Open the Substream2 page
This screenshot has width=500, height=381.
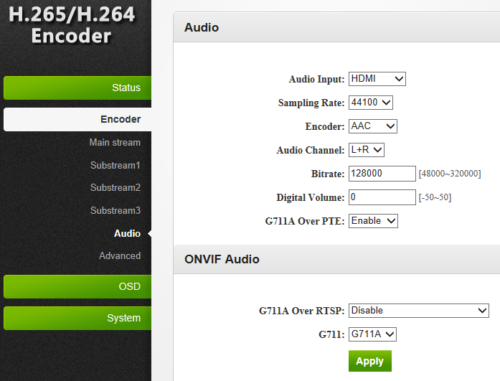click(x=115, y=188)
